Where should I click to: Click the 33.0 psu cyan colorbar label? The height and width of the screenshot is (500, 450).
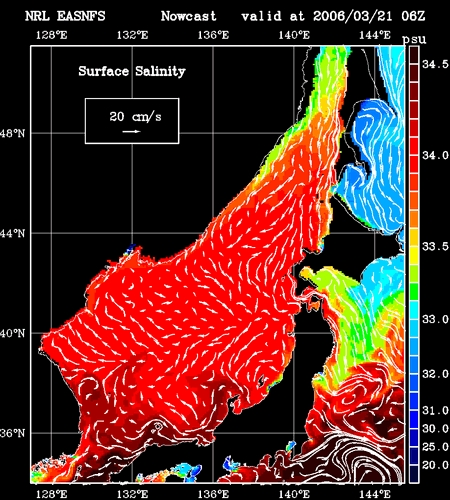point(436,319)
